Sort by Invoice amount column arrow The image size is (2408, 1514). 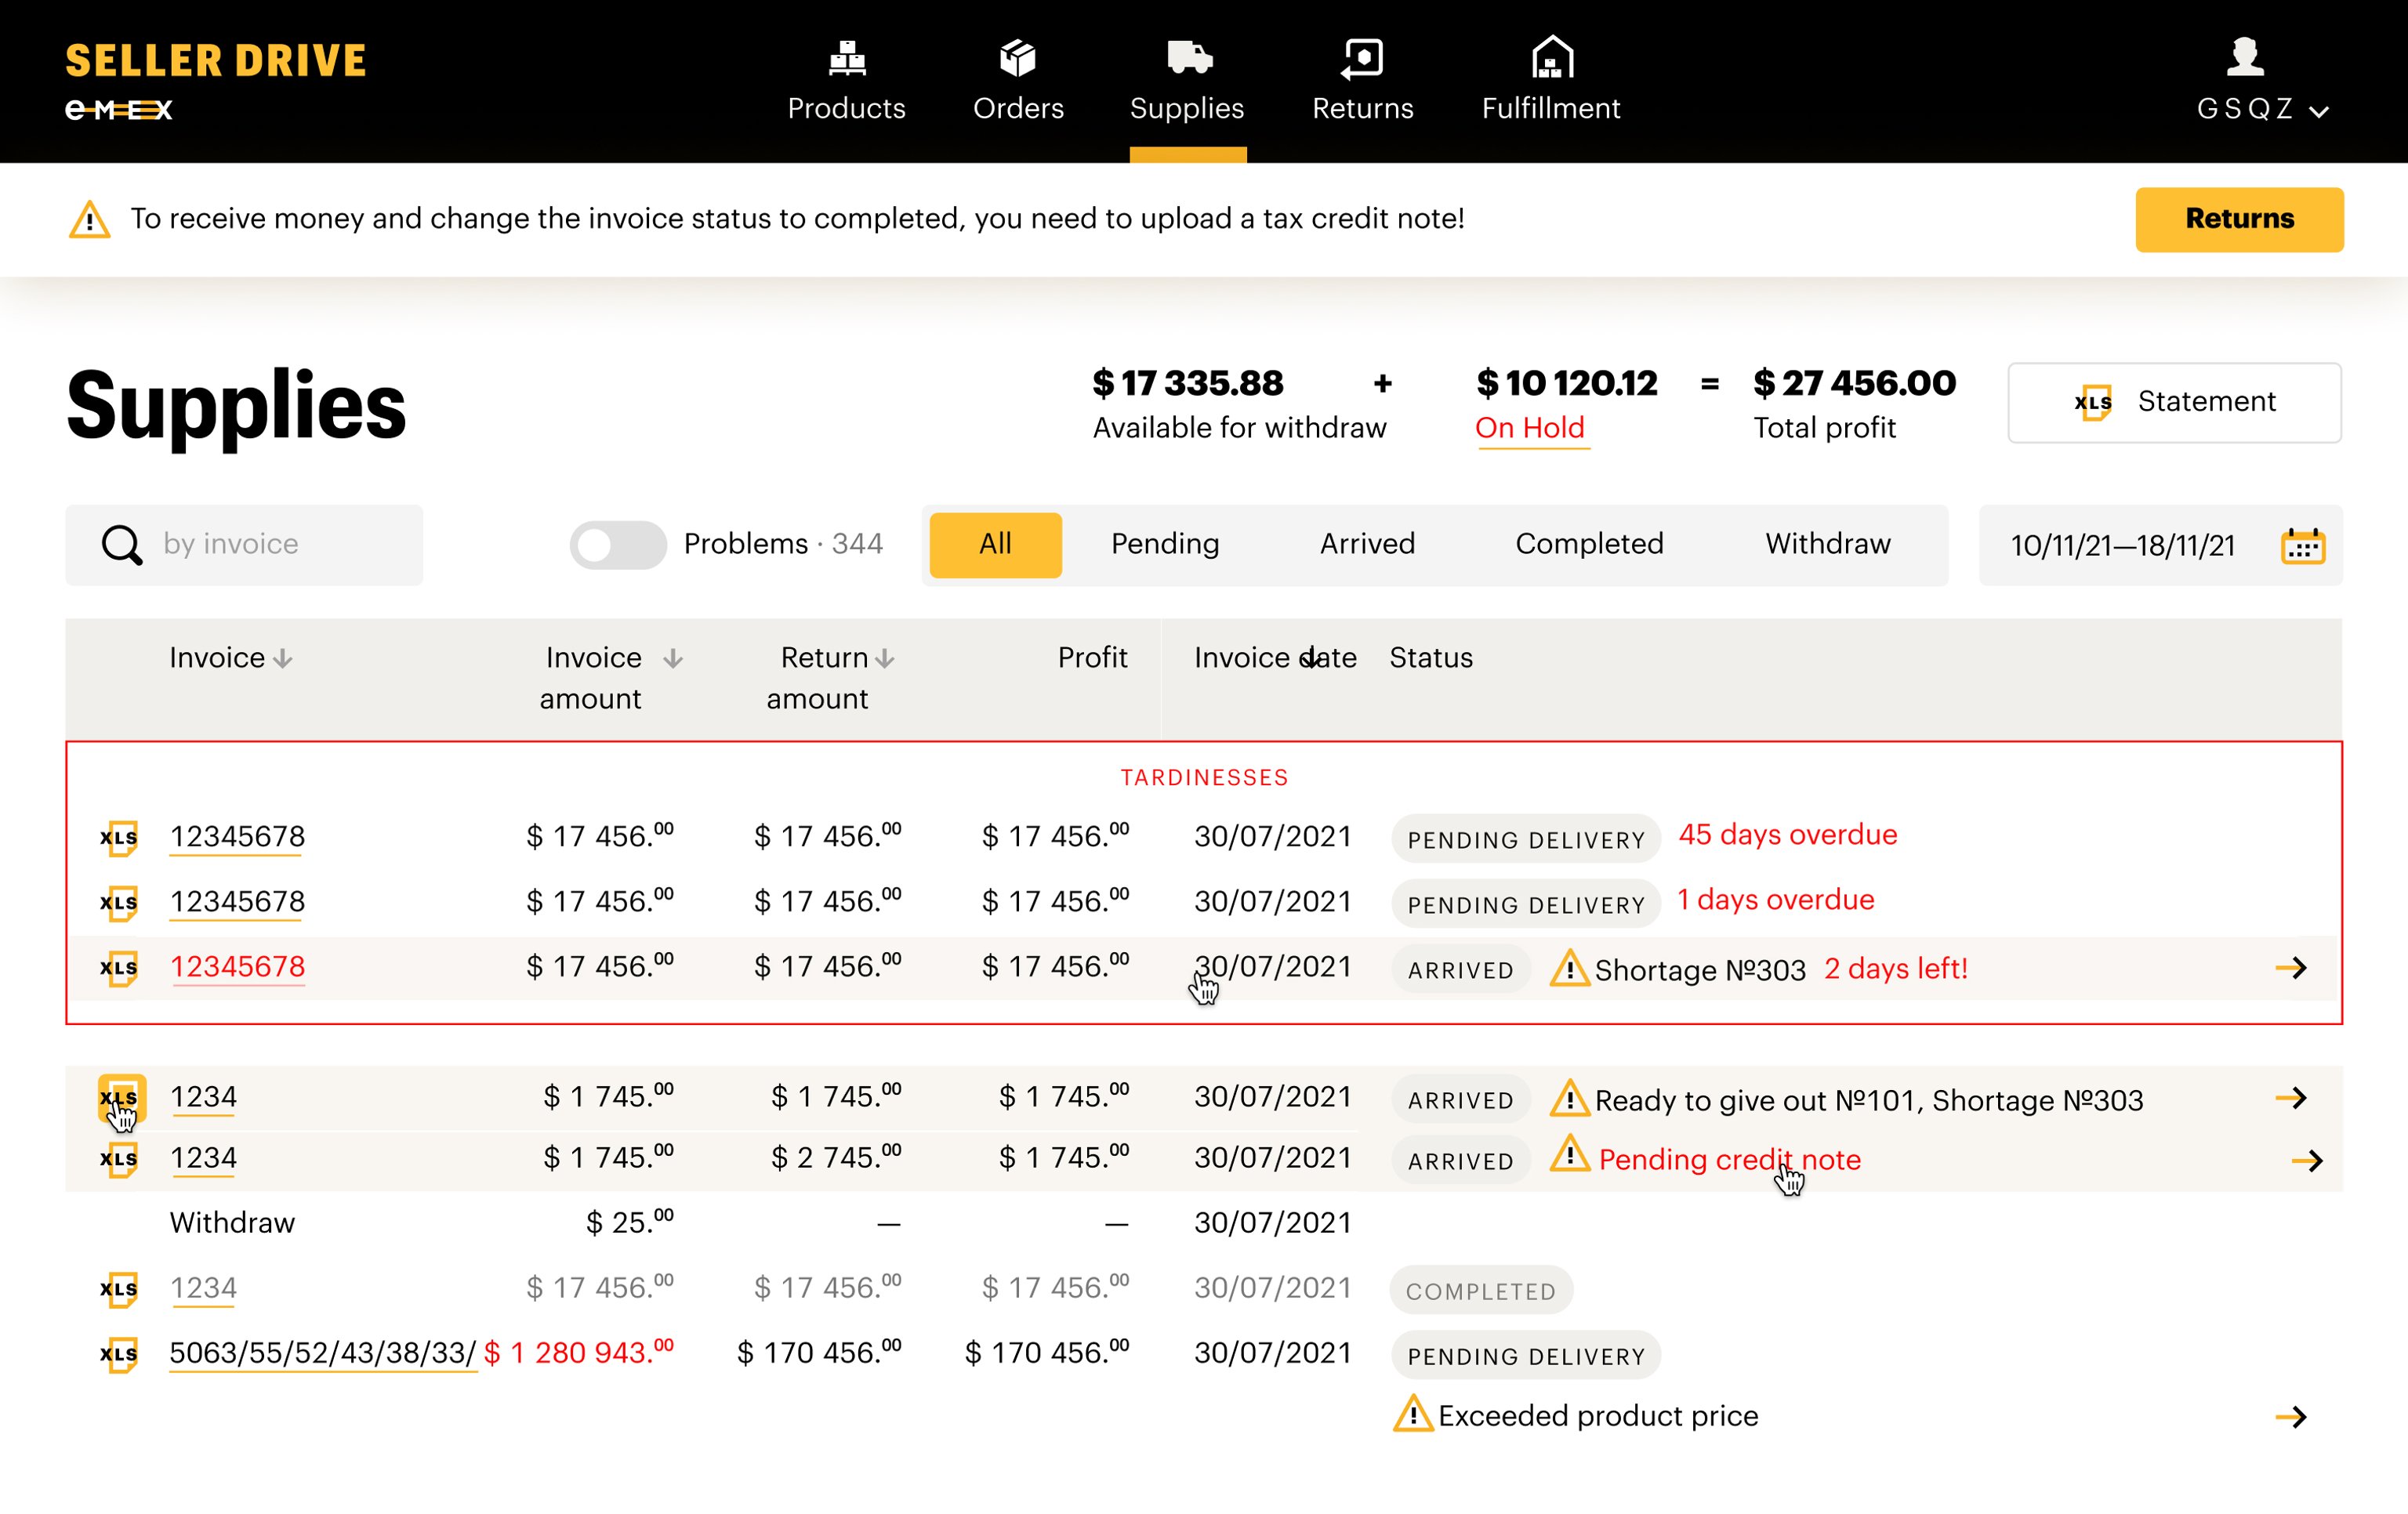tap(673, 658)
